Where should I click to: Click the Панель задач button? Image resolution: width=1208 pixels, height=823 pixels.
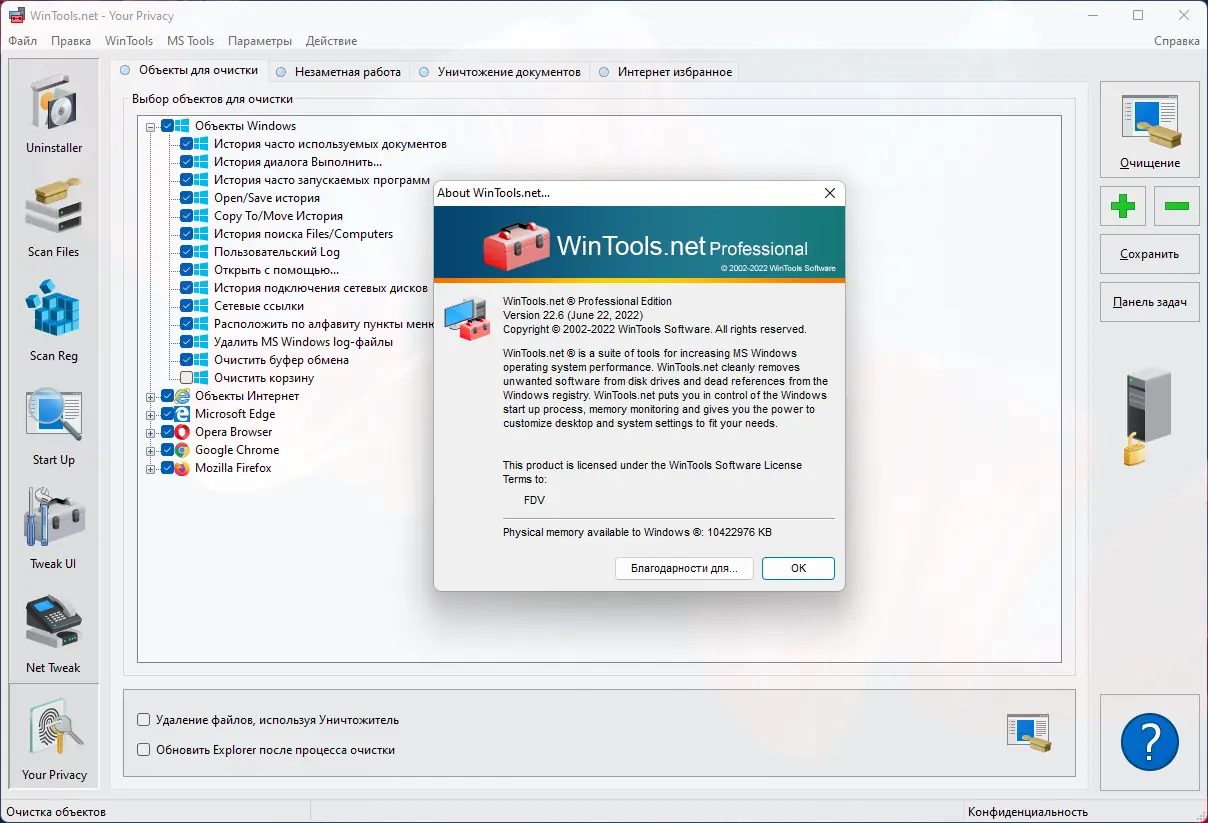tap(1150, 302)
